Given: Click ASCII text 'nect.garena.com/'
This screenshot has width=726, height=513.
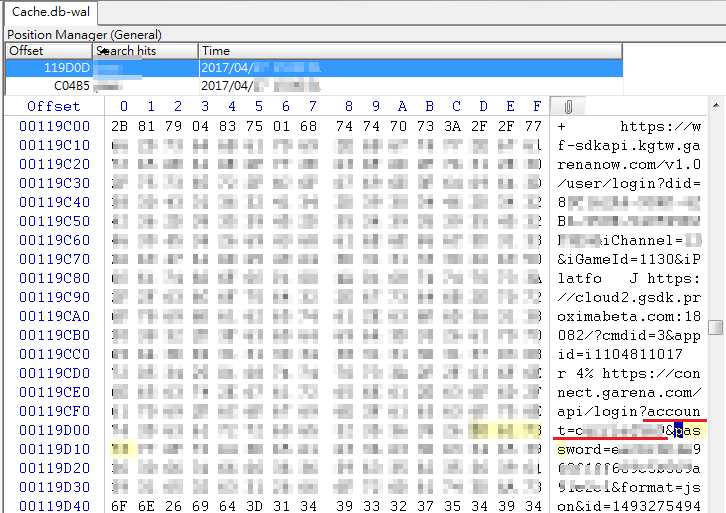Looking at the screenshot, I should (x=629, y=392).
